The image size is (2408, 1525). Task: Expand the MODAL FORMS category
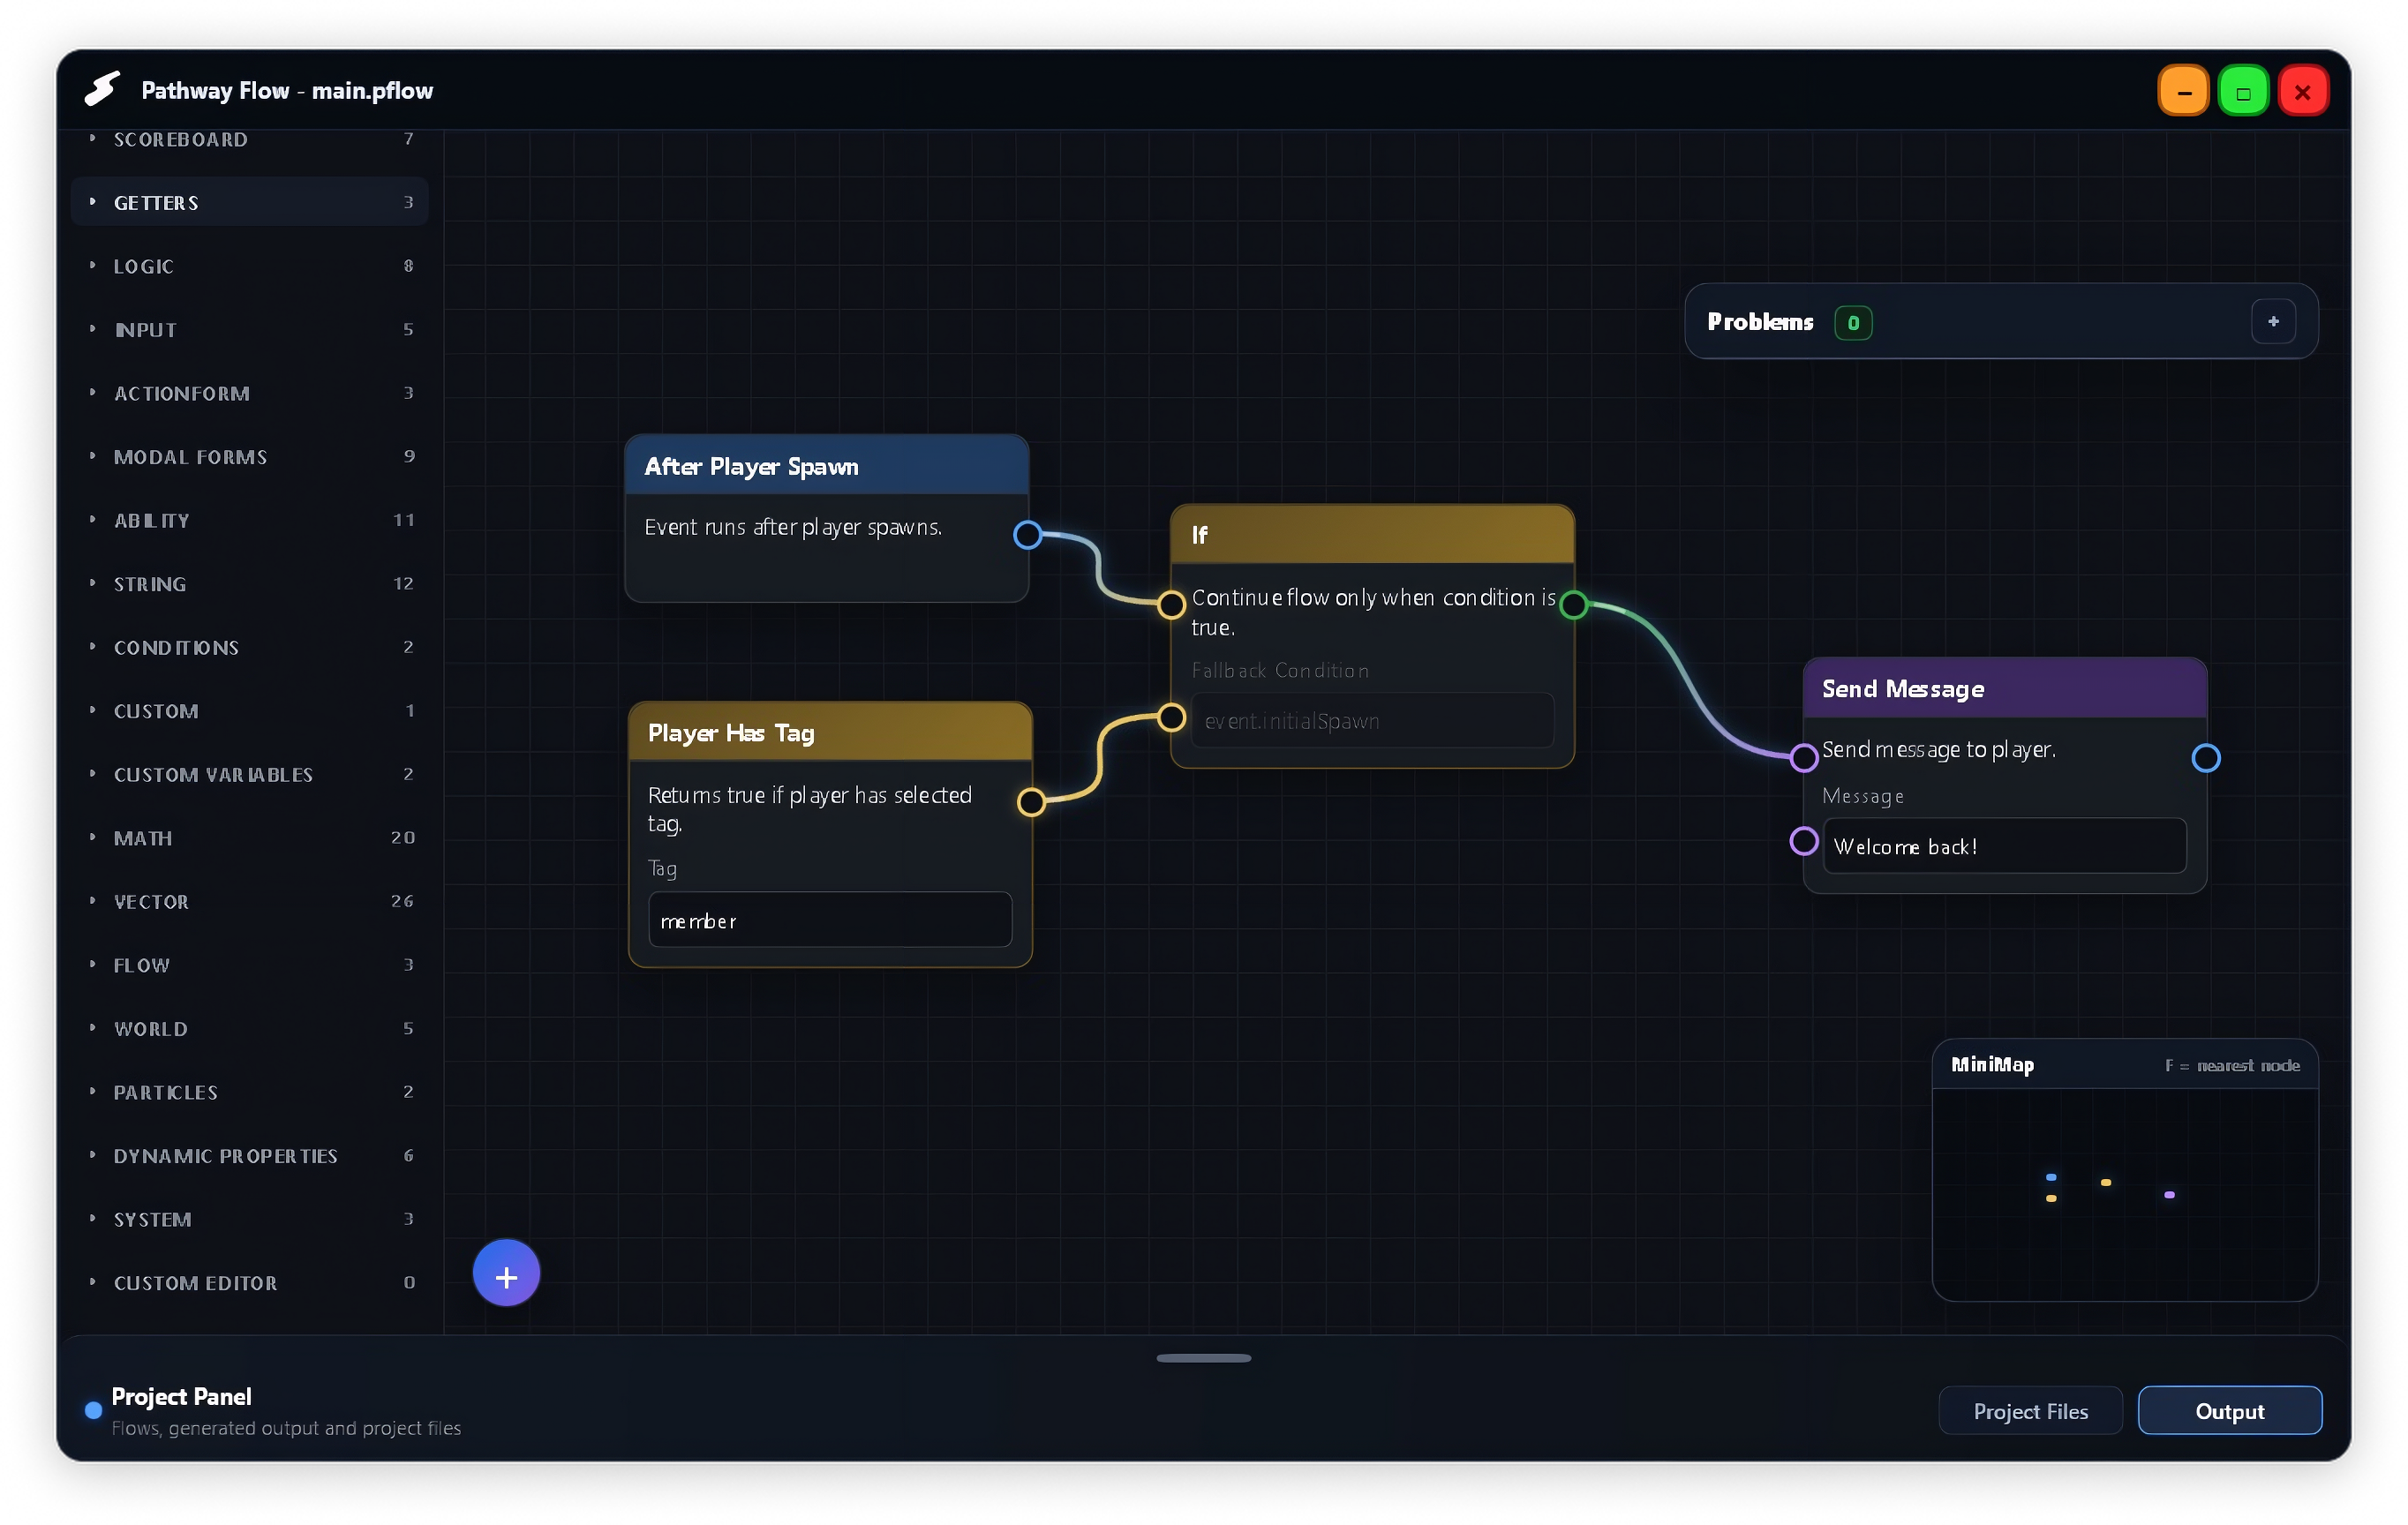pos(250,456)
